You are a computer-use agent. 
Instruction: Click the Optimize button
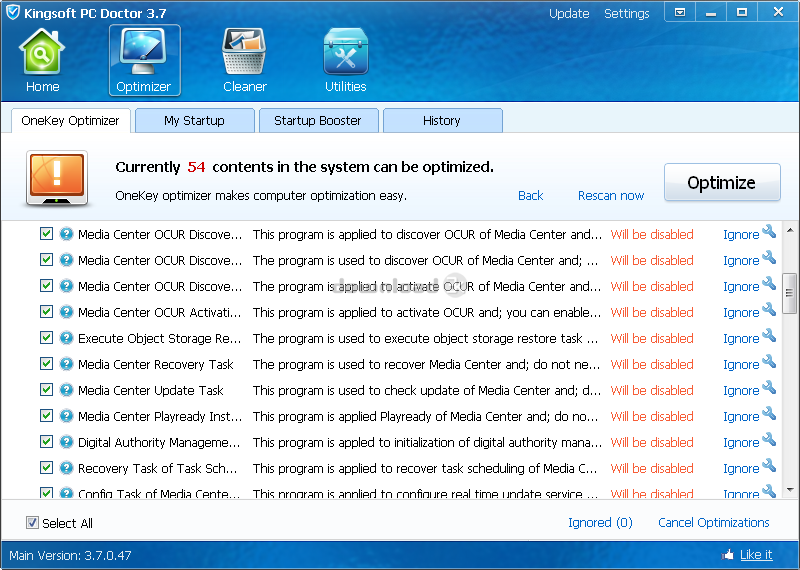722,182
